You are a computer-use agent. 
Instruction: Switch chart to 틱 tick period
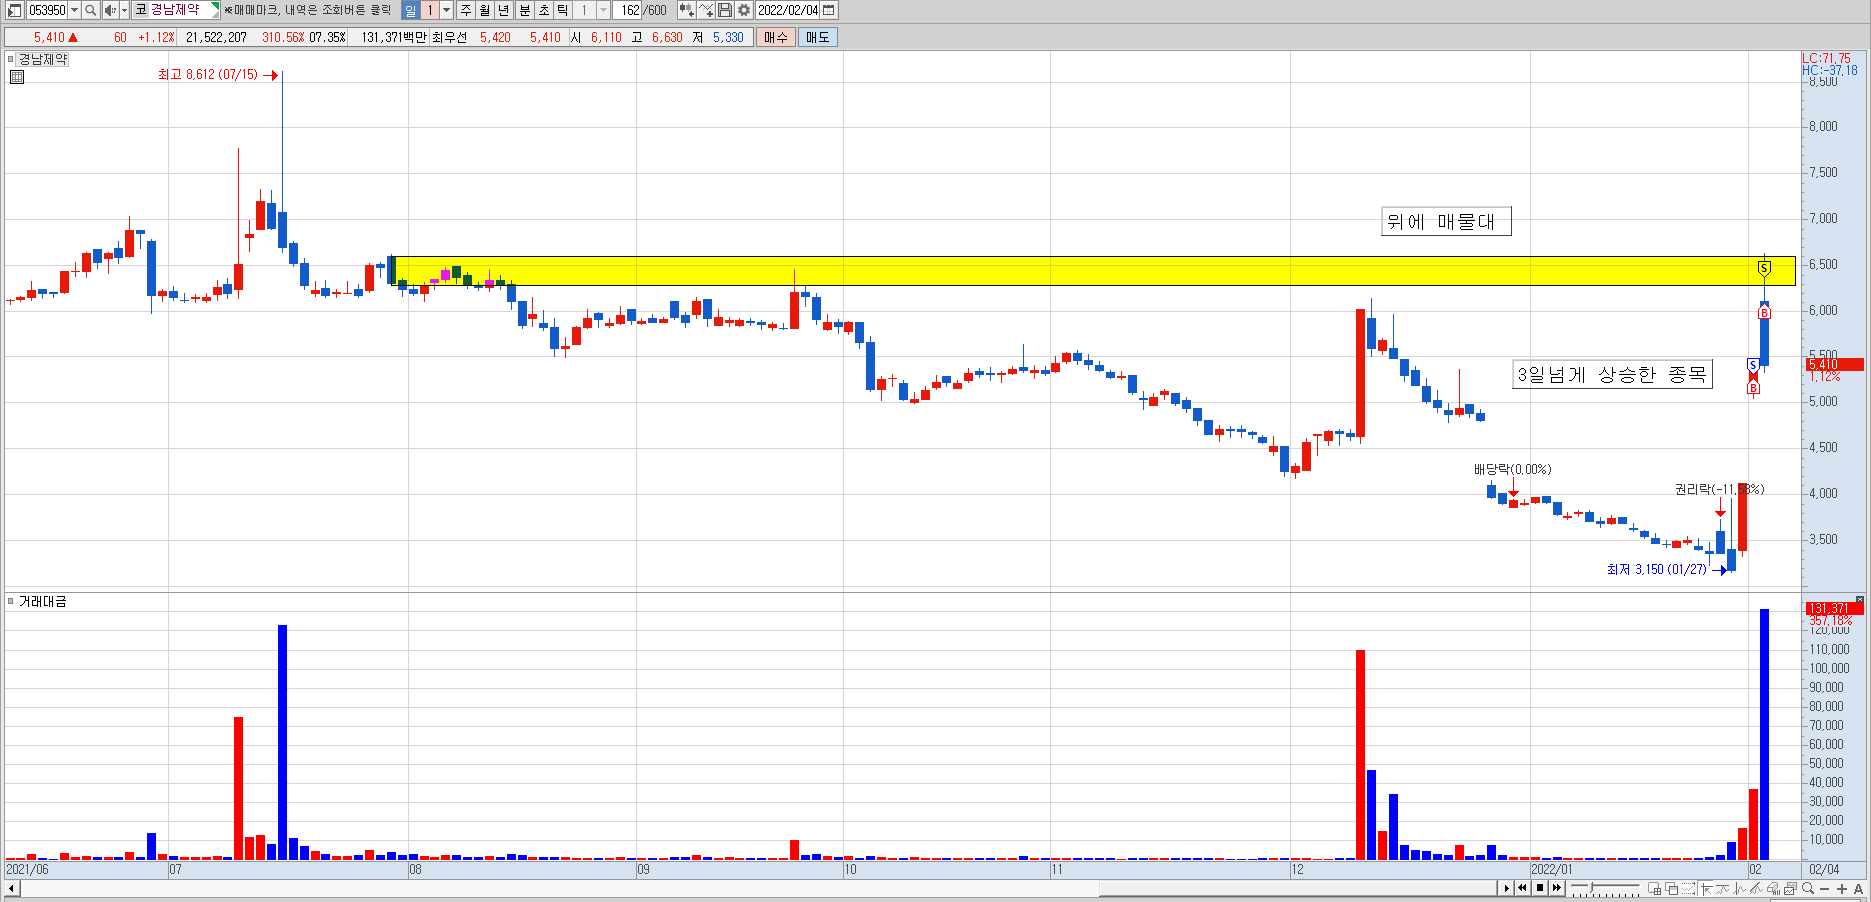pyautogui.click(x=563, y=10)
